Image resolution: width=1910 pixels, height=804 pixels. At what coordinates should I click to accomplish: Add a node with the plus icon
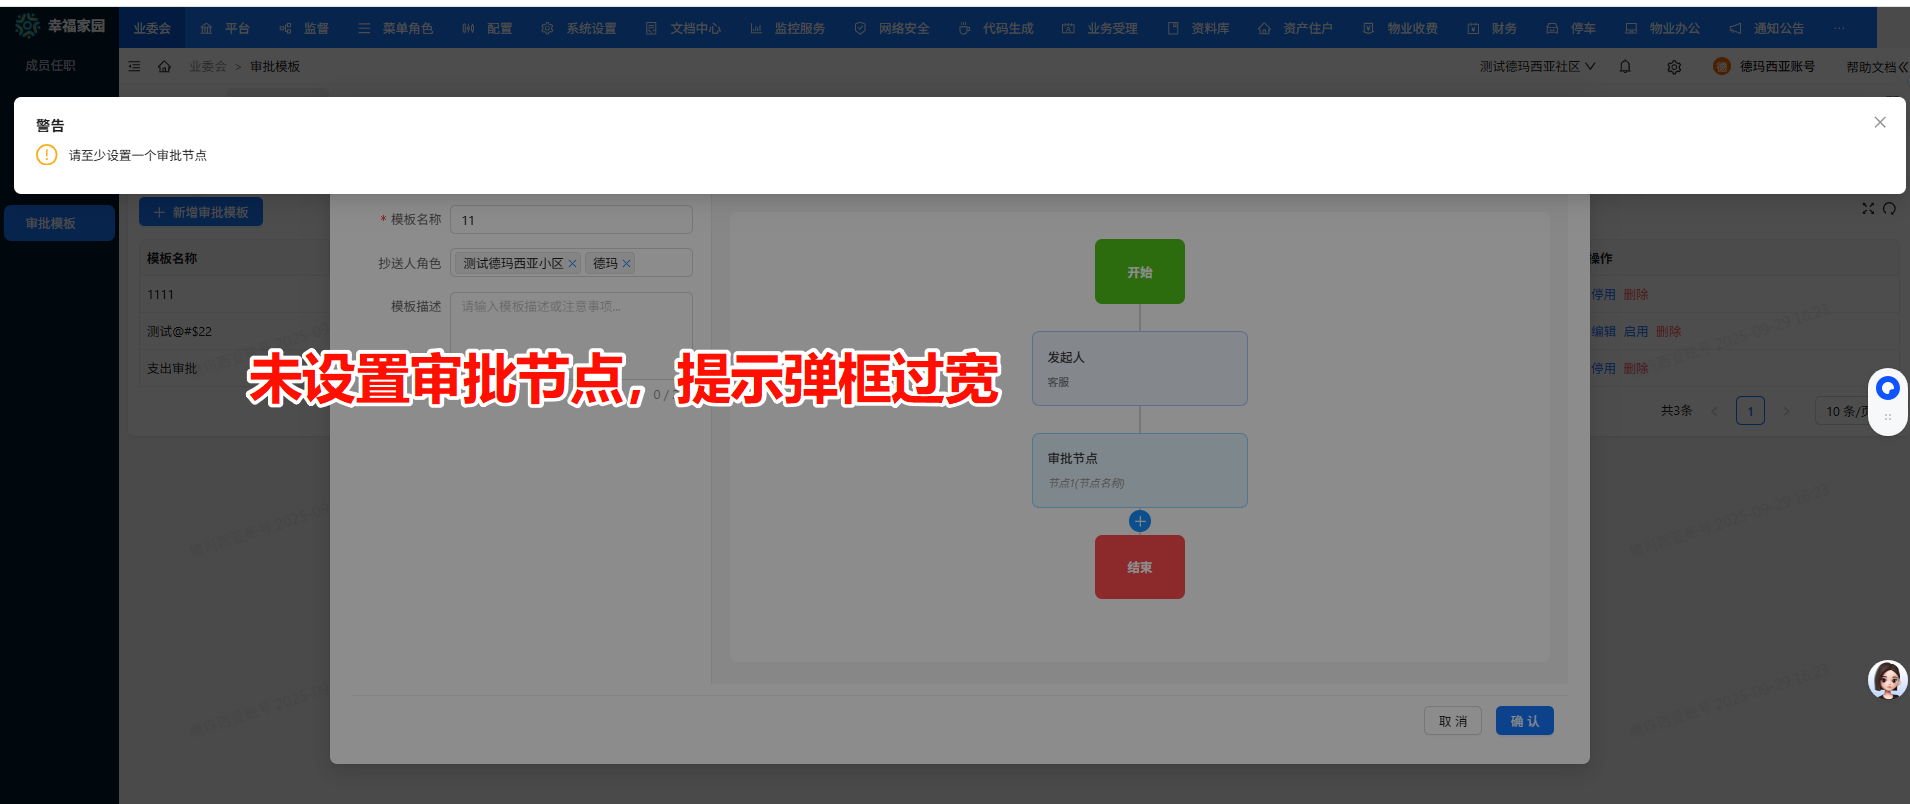point(1140,521)
